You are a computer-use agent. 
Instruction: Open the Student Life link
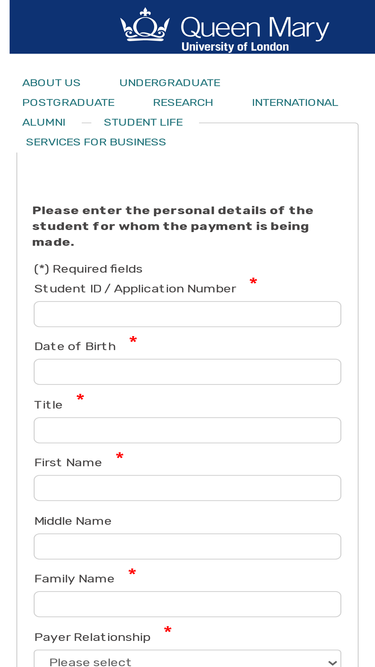143,123
